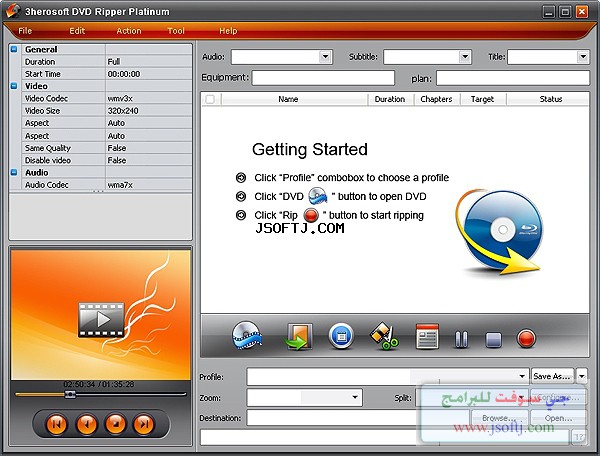Screen dimensions: 600x456
Task: Open the Profile combobox
Action: pyautogui.click(x=388, y=376)
